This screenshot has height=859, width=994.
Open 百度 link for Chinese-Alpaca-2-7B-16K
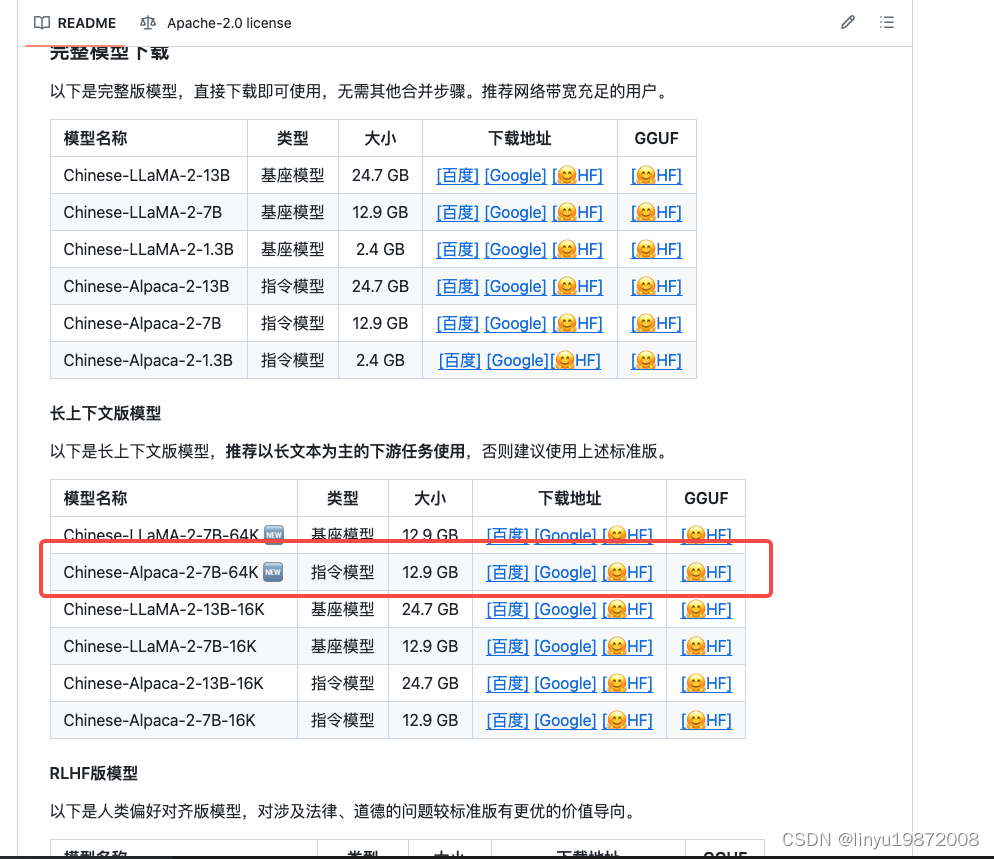tap(507, 720)
